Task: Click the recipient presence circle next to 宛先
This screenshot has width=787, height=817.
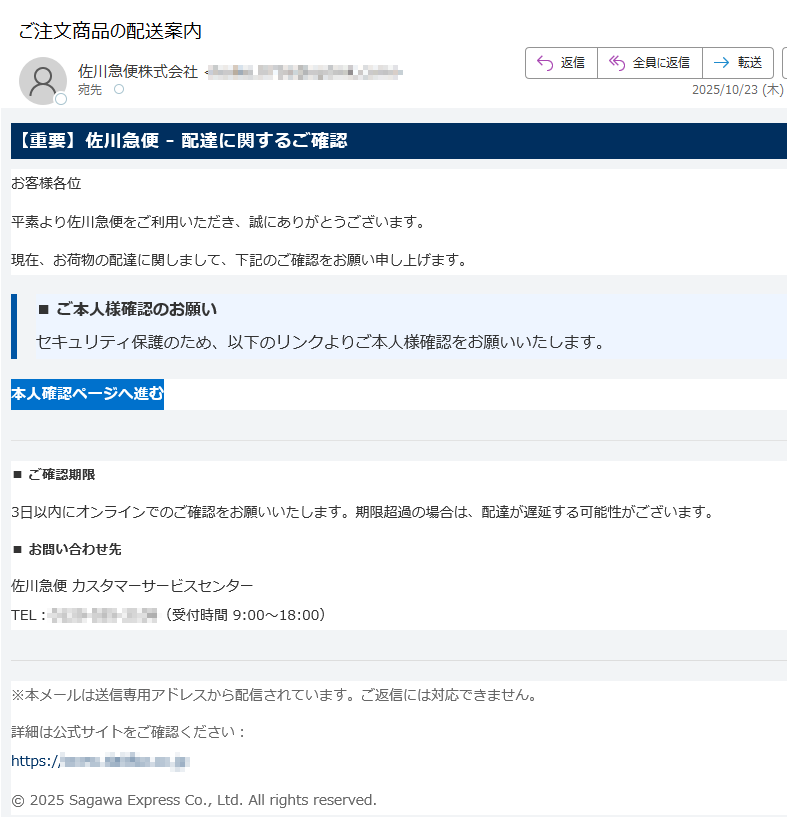Action: pyautogui.click(x=119, y=89)
